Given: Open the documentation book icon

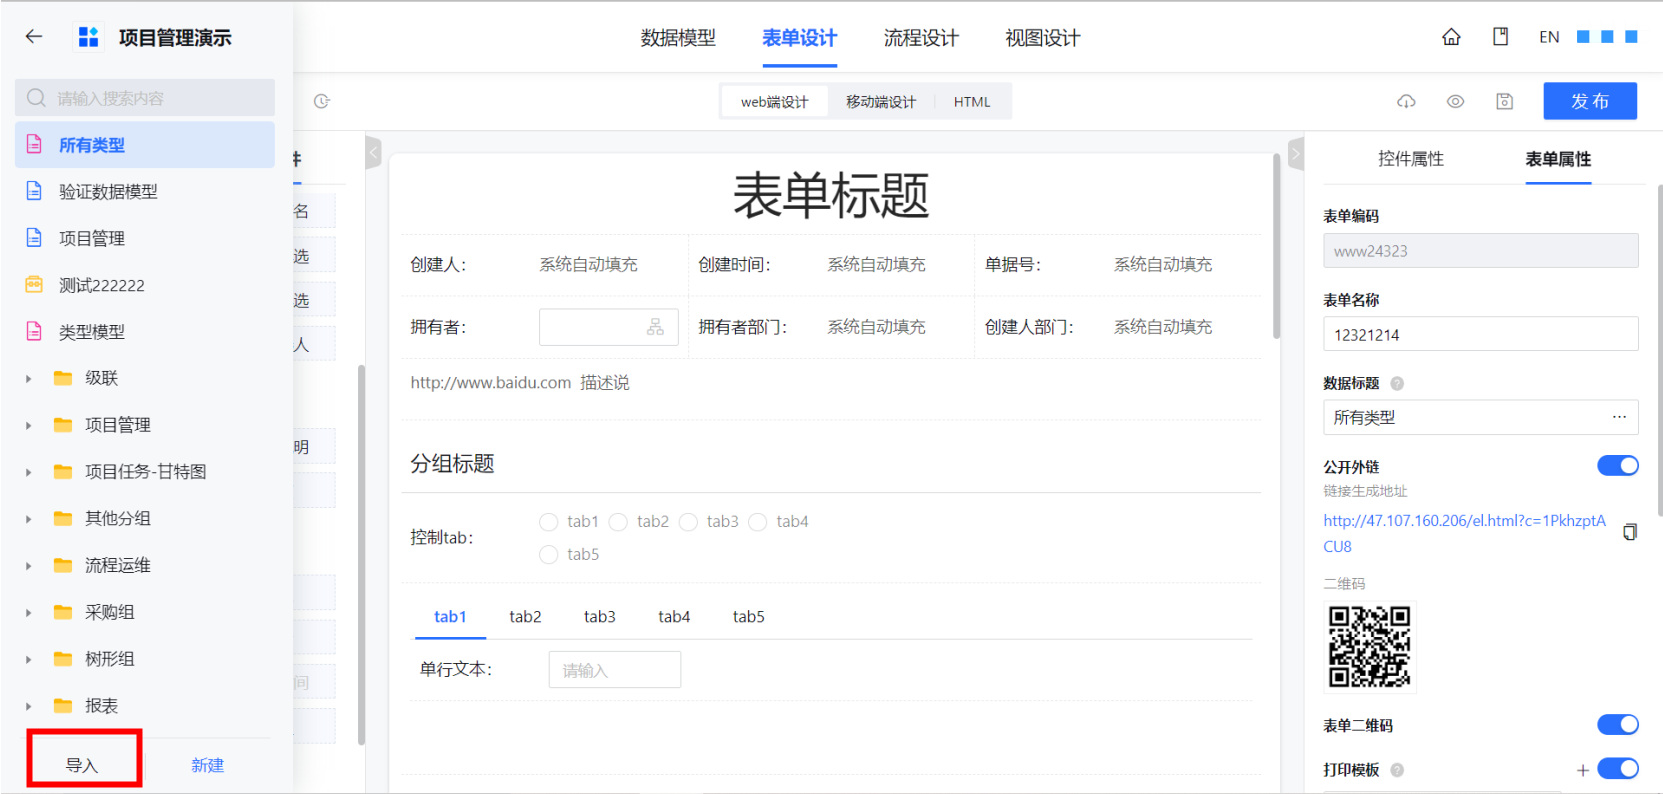Looking at the screenshot, I should pyautogui.click(x=1500, y=37).
